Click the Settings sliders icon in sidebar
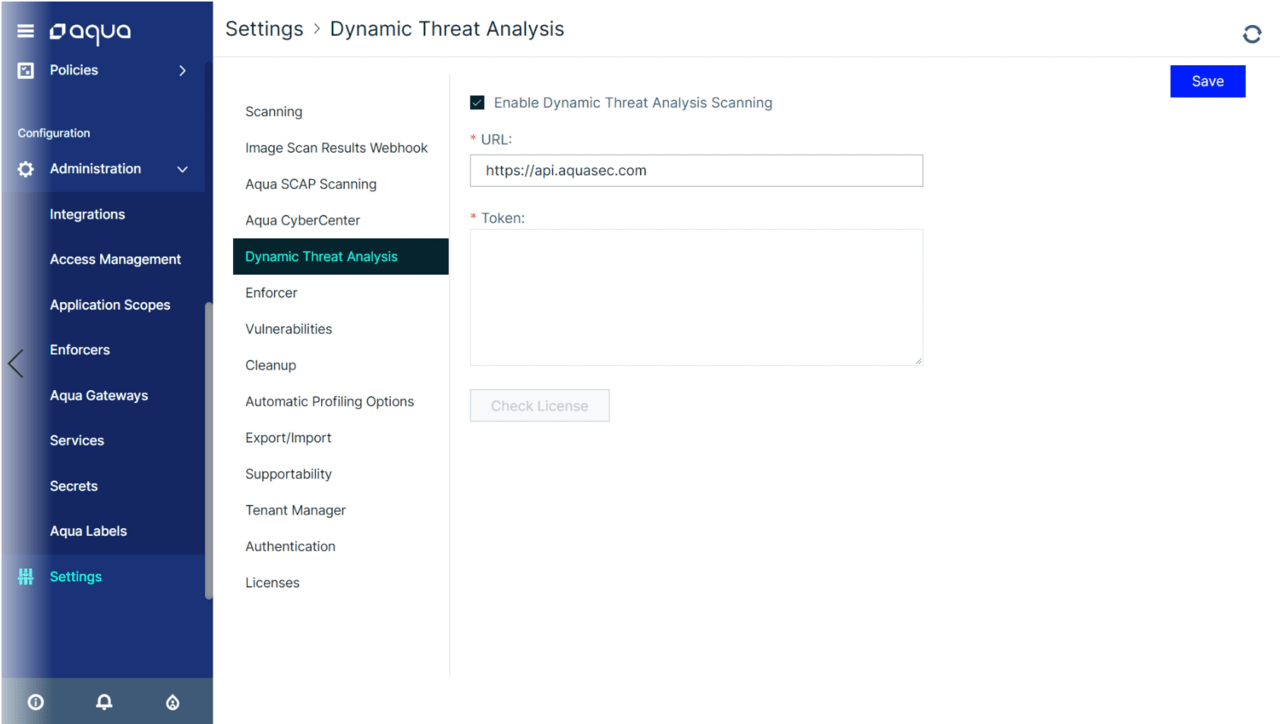This screenshot has height=724, width=1280. click(x=26, y=577)
